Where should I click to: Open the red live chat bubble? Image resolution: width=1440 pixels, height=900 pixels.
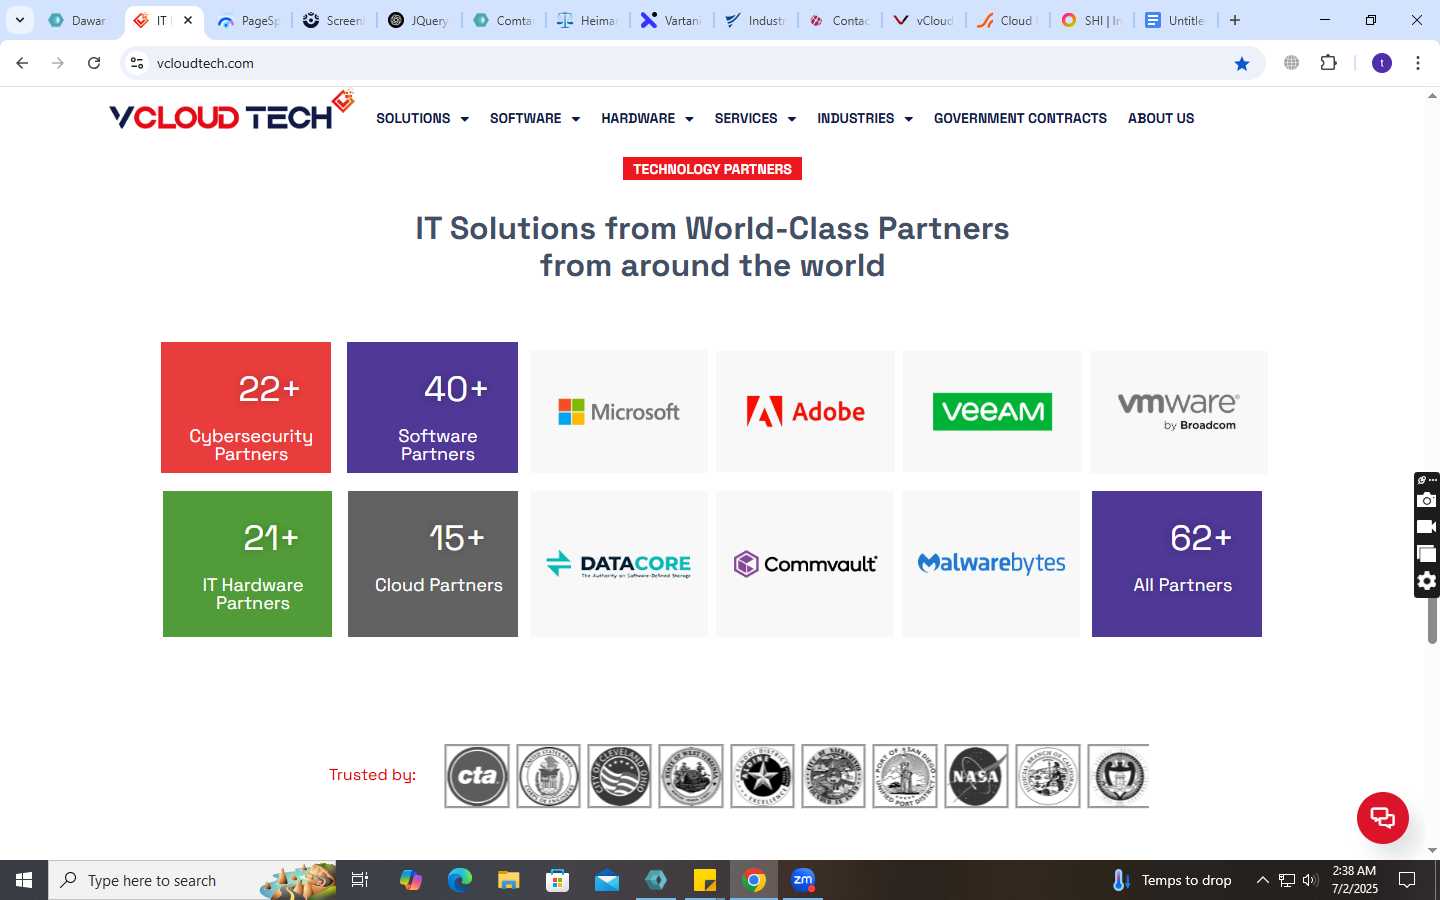pyautogui.click(x=1382, y=817)
